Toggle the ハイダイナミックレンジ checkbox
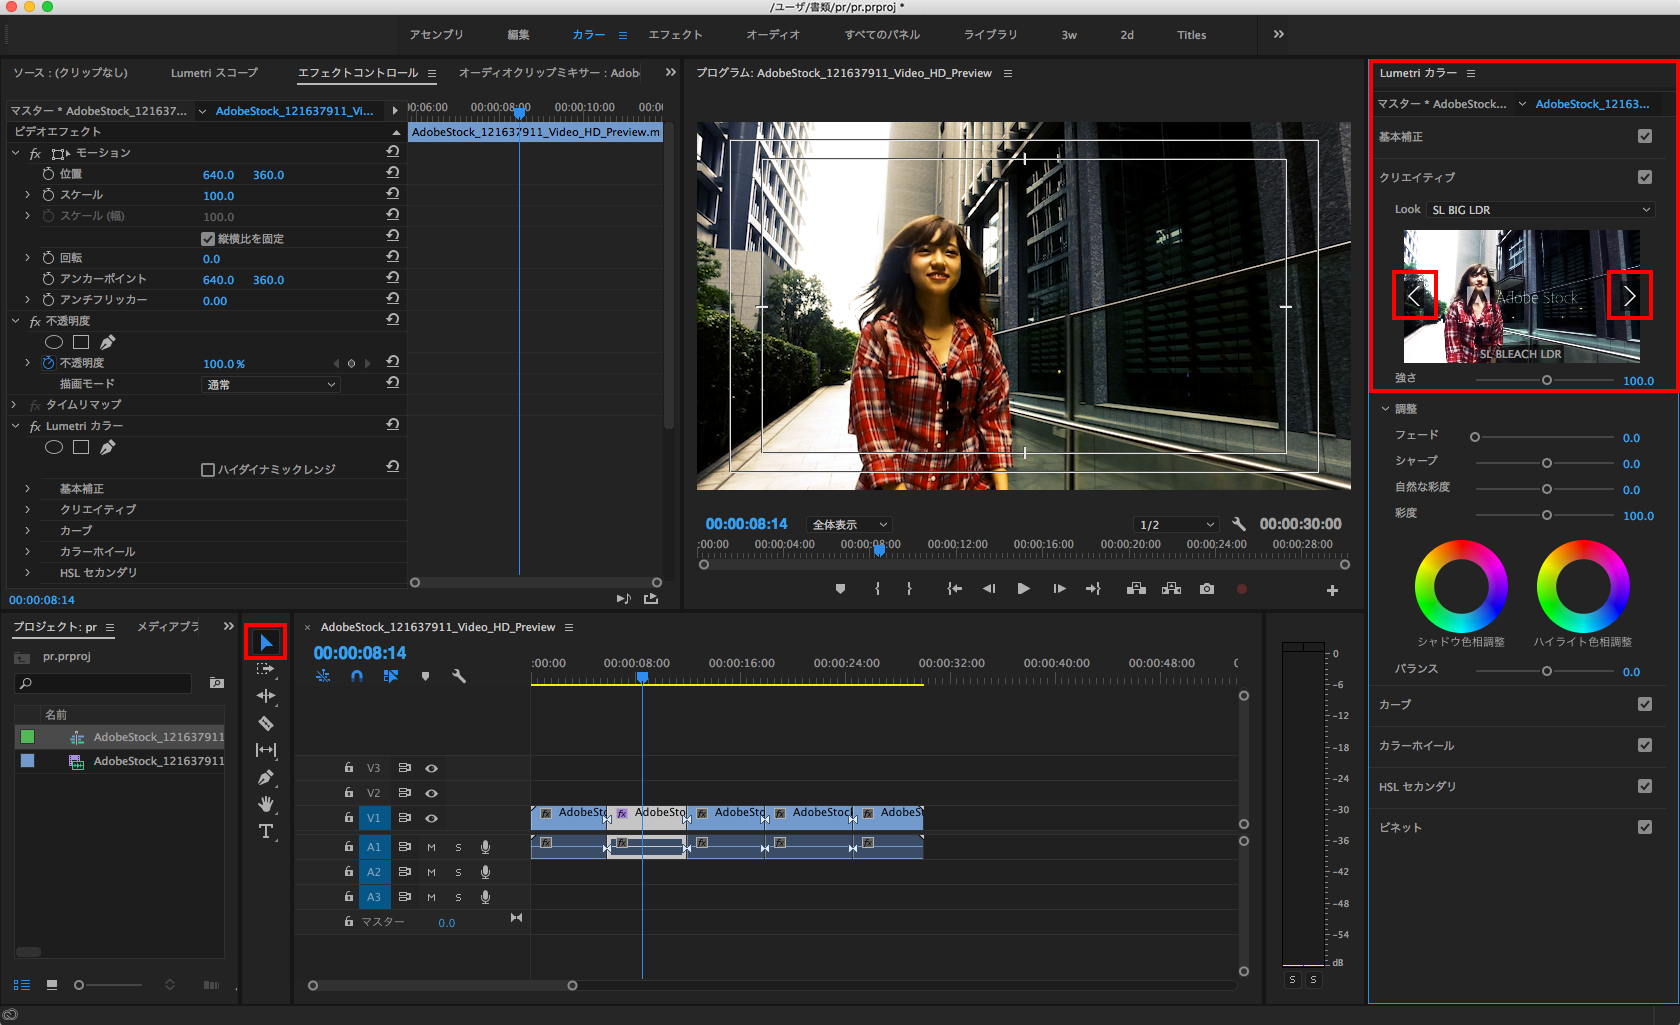Screen dimensions: 1680x1025 pyautogui.click(x=208, y=470)
